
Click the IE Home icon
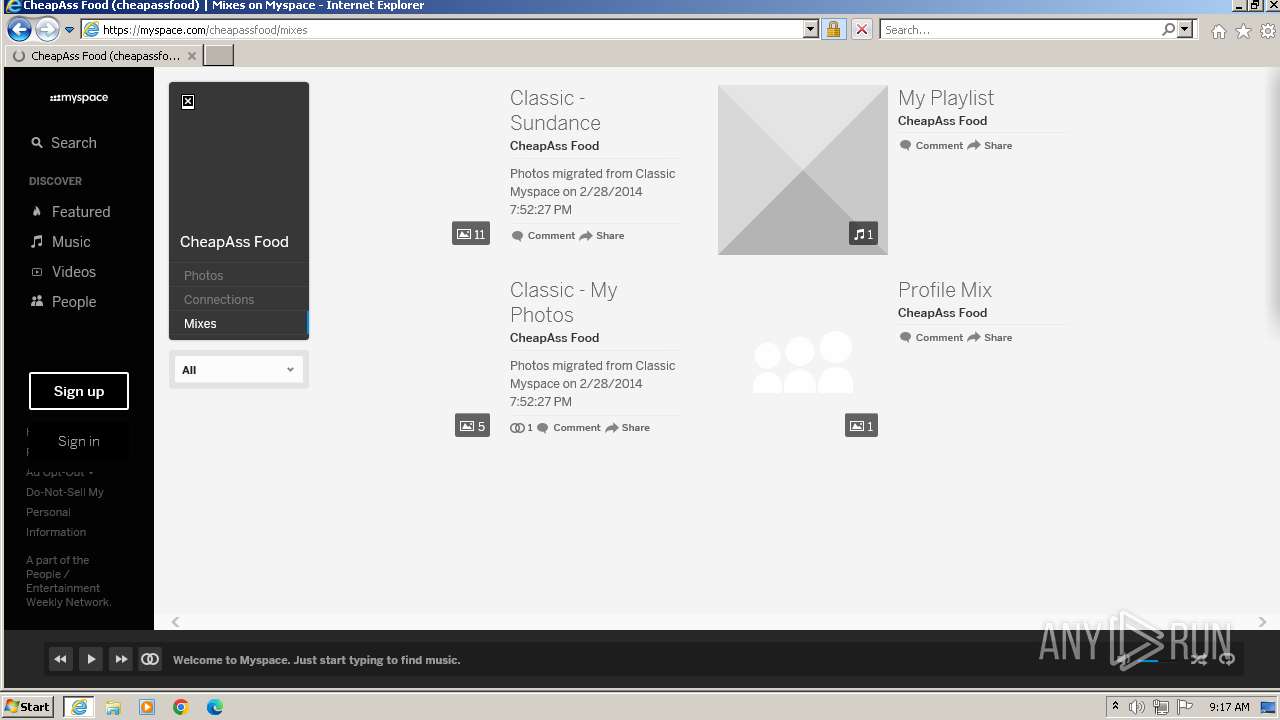[x=1218, y=31]
